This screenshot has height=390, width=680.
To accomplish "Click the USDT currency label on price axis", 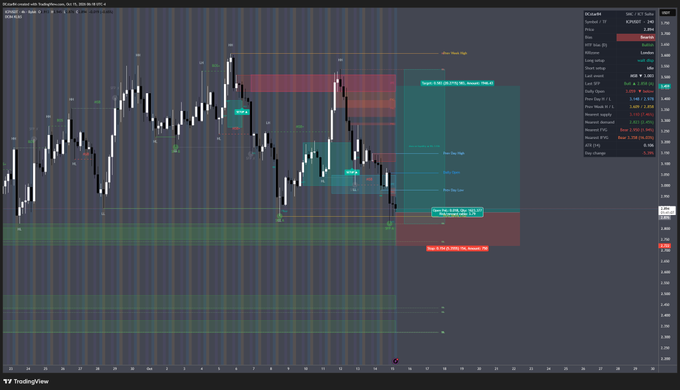I will (665, 13).
